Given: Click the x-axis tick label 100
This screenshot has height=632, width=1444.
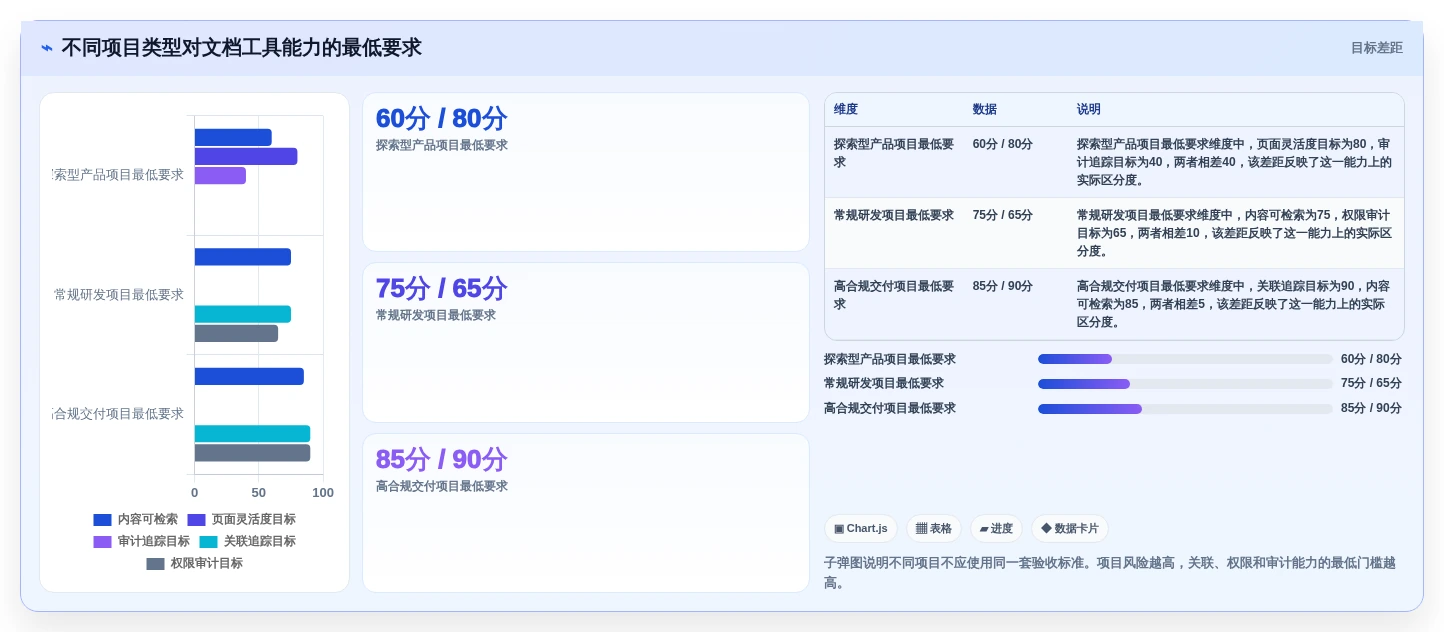Looking at the screenshot, I should pos(323,493).
